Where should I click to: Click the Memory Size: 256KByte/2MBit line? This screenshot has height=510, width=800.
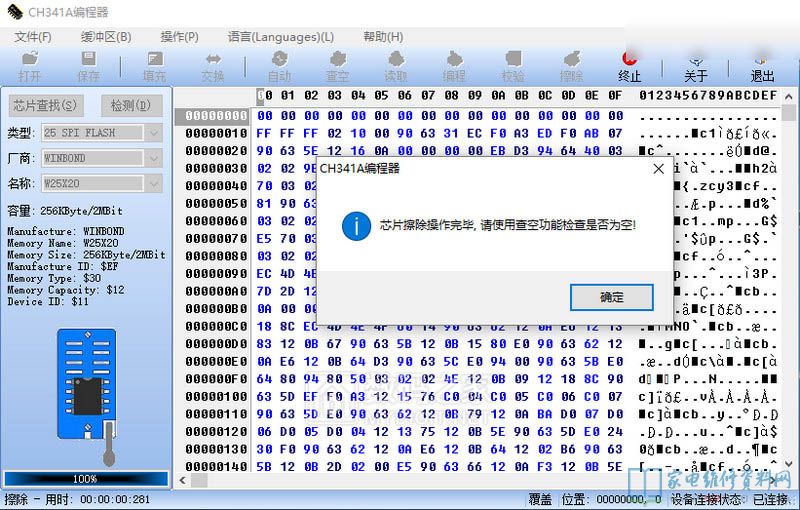coord(86,255)
